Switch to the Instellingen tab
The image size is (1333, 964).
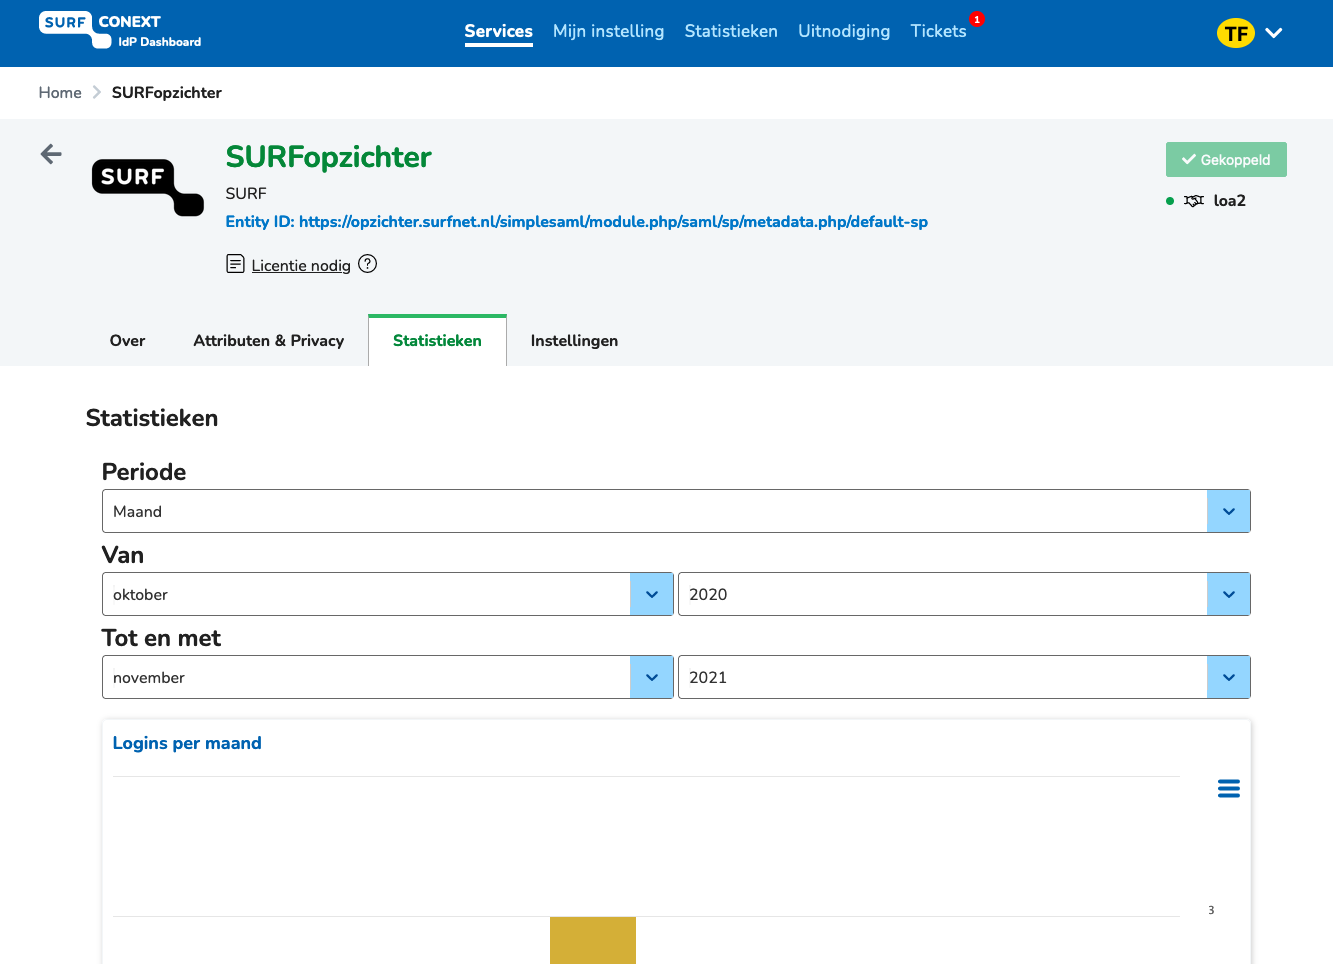coord(574,341)
